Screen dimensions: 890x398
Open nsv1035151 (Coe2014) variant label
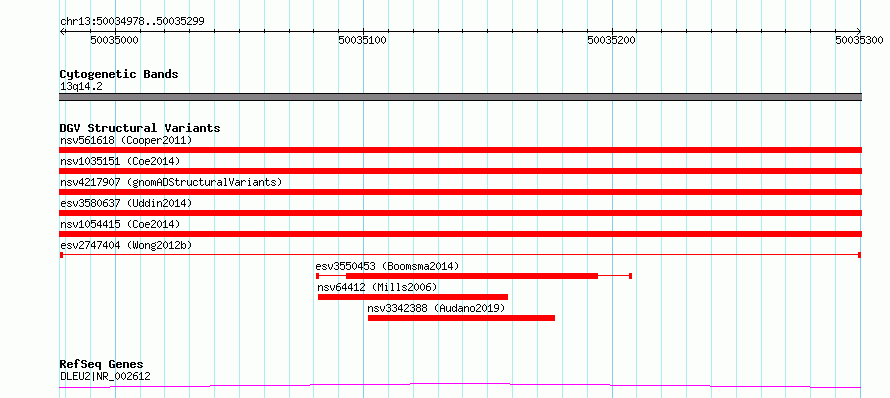click(120, 161)
